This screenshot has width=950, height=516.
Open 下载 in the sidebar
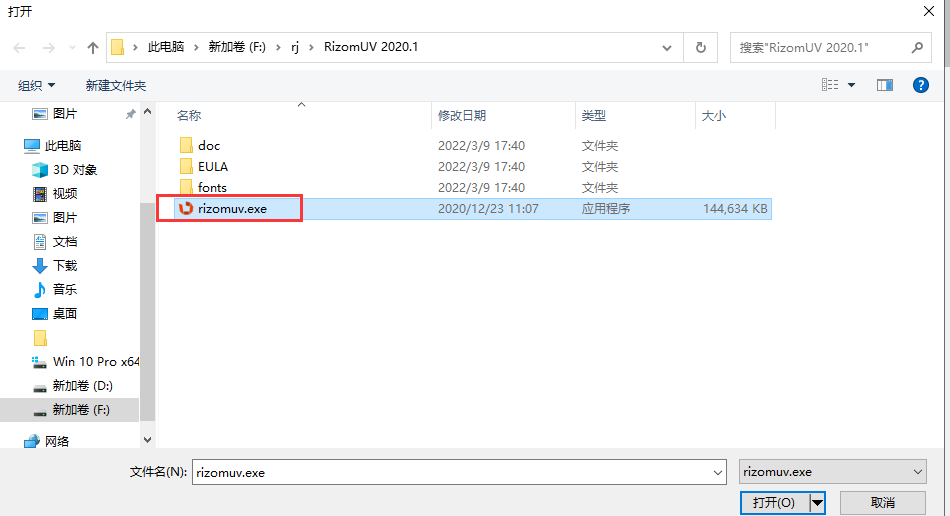(64, 265)
